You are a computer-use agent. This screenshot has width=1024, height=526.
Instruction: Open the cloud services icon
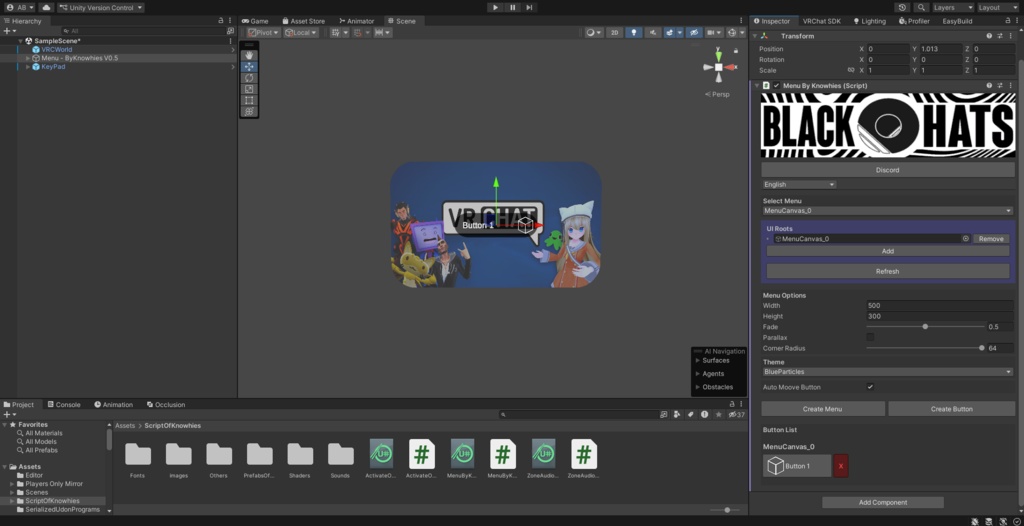(x=46, y=7)
